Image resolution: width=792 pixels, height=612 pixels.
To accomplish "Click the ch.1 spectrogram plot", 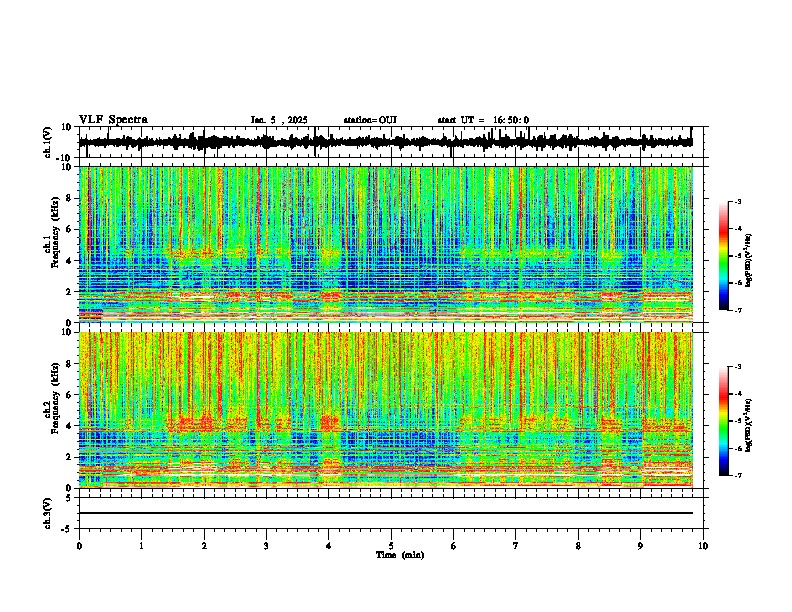I will coord(386,244).
